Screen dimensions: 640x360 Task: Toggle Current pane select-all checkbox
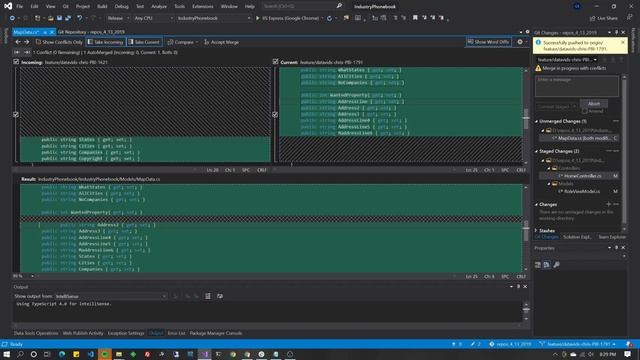click(276, 62)
